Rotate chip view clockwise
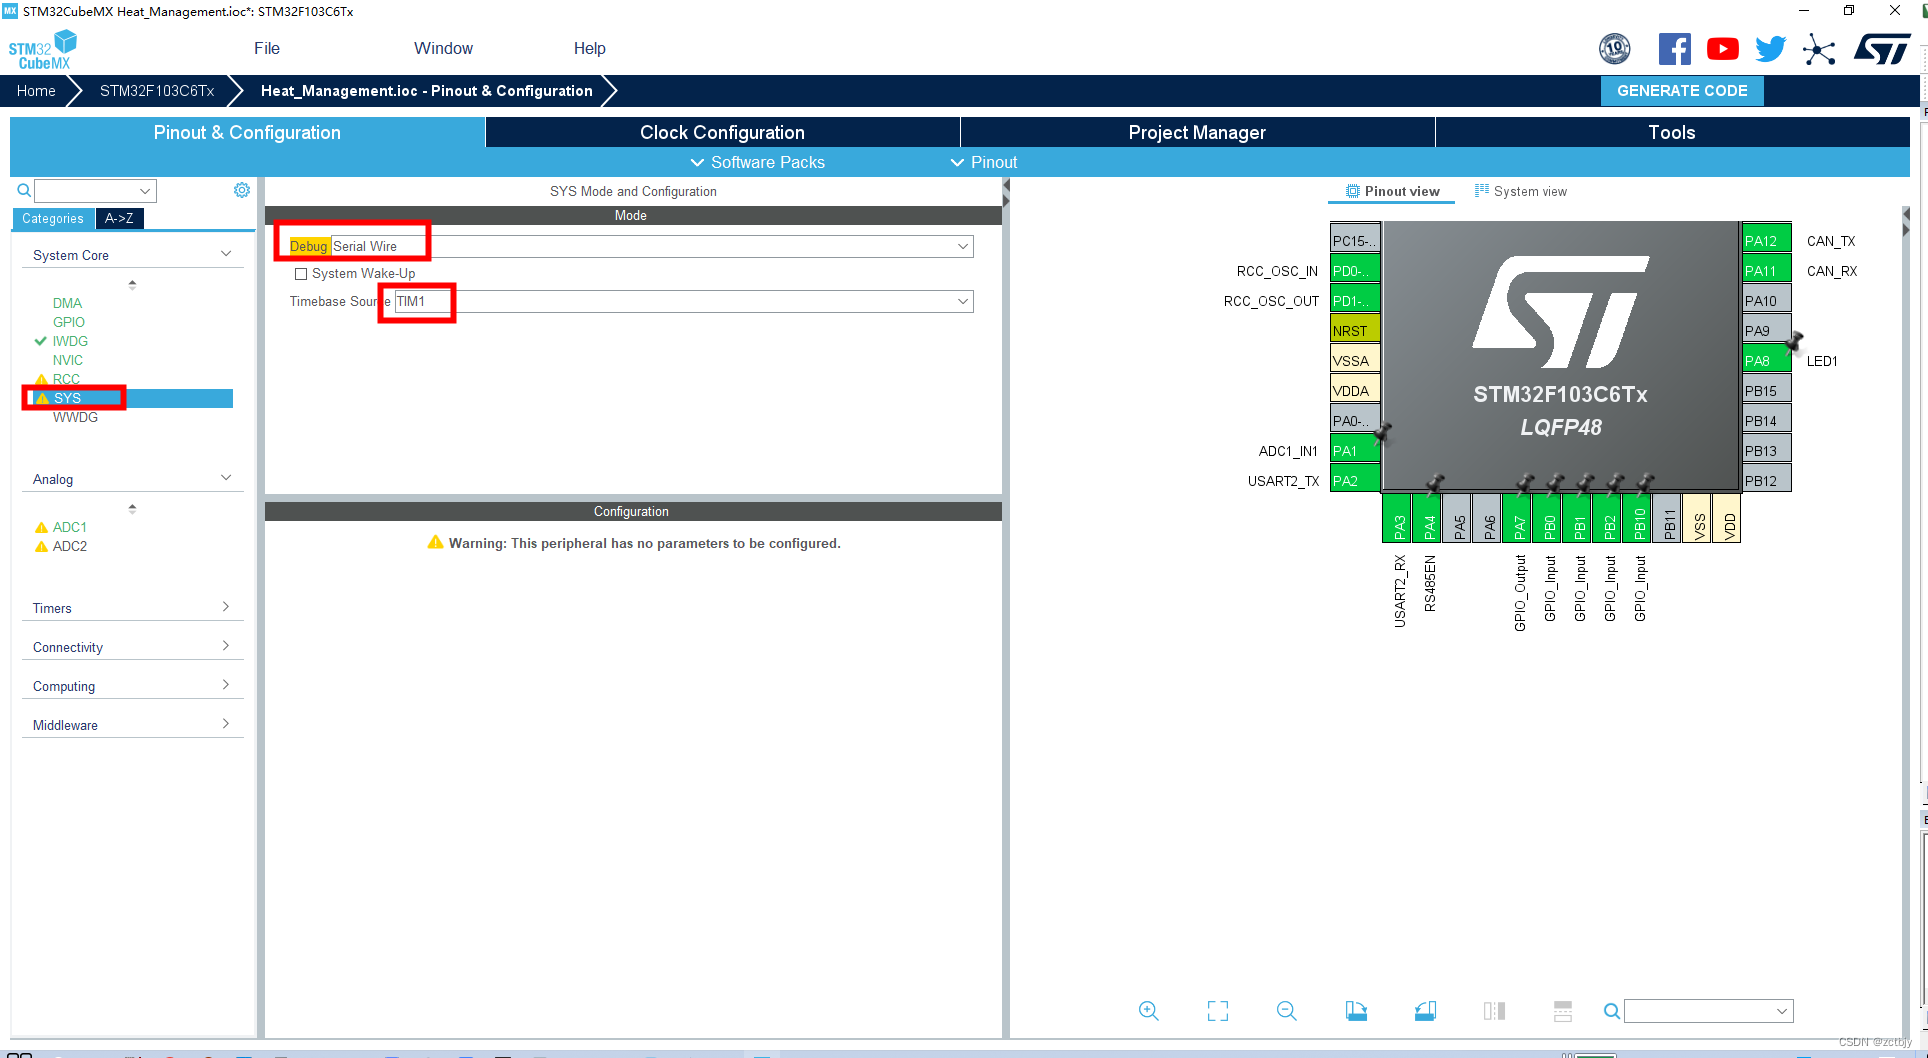 click(1356, 1011)
